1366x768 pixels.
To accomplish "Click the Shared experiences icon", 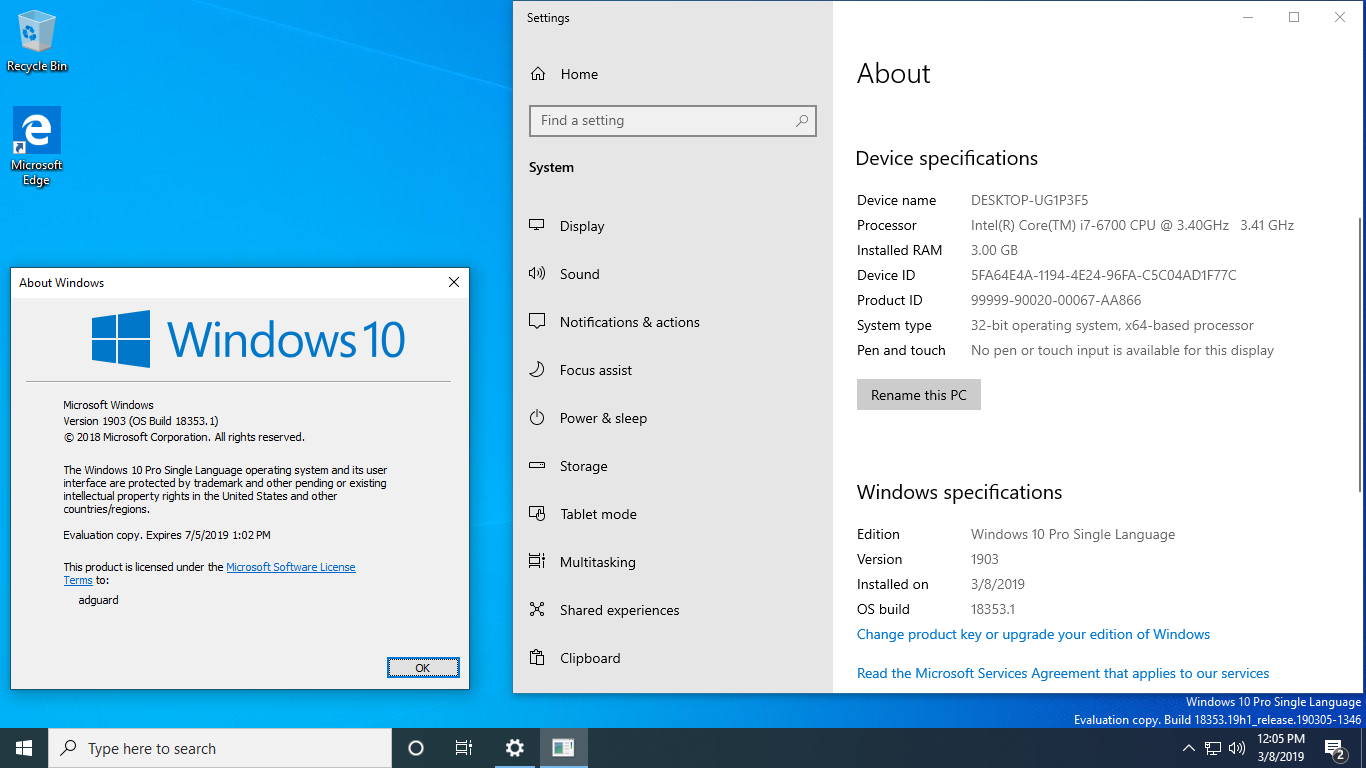I will coord(537,610).
